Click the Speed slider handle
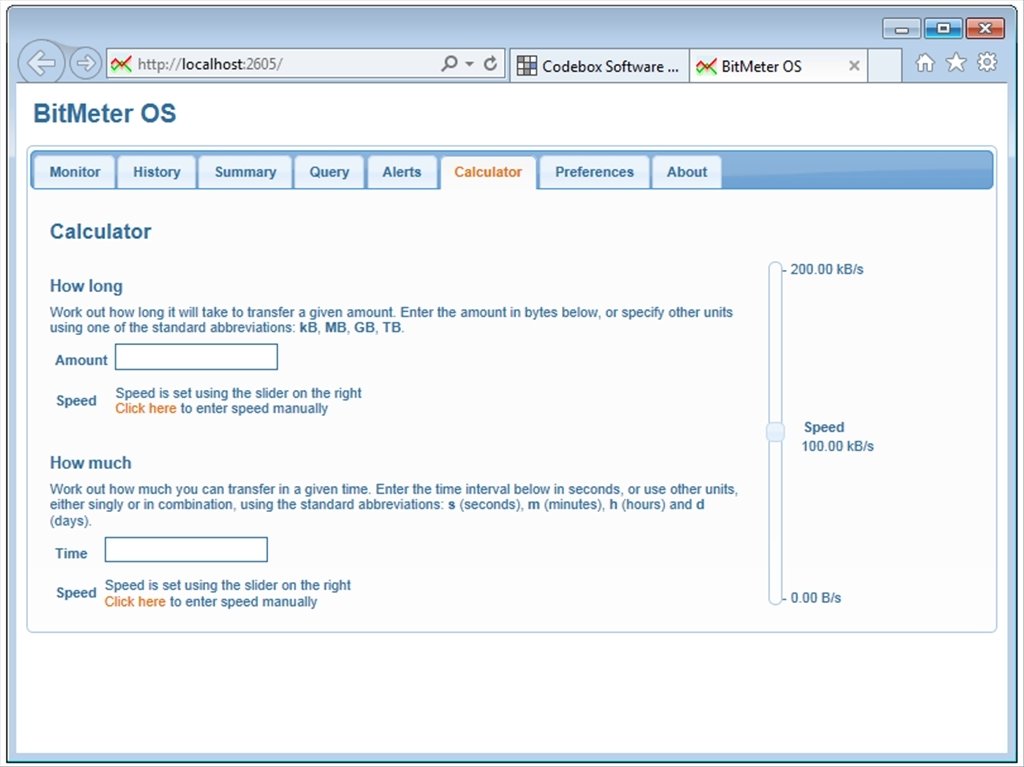The height and width of the screenshot is (767, 1024). (x=775, y=432)
